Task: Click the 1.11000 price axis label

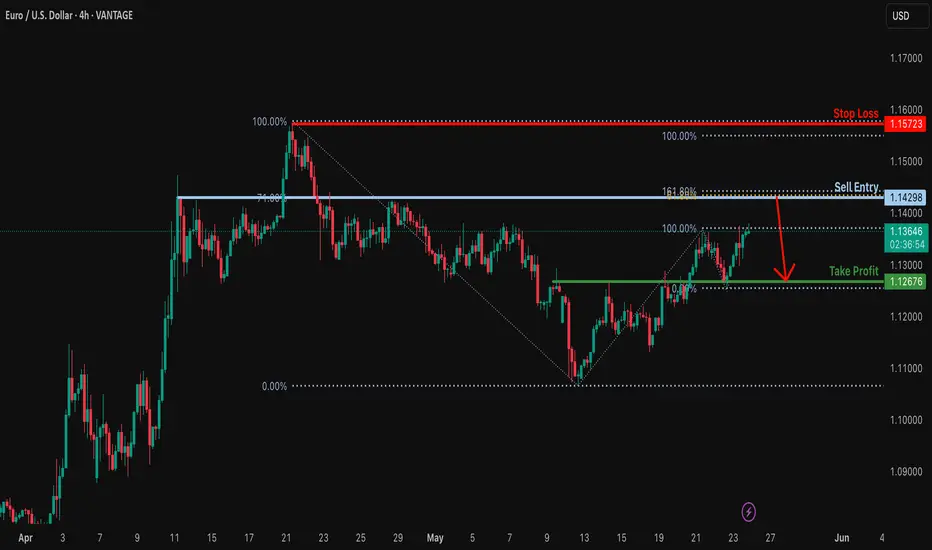Action: click(x=906, y=368)
